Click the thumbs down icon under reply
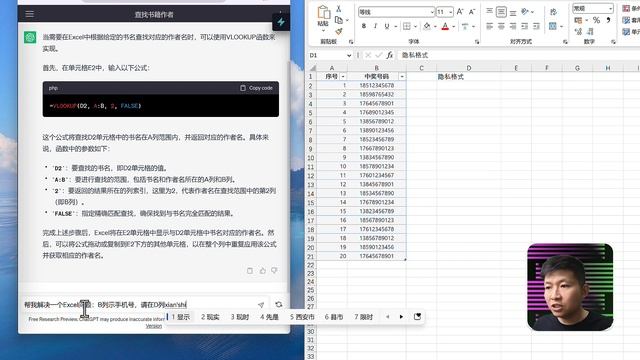The width and height of the screenshot is (640, 360). tap(274, 270)
